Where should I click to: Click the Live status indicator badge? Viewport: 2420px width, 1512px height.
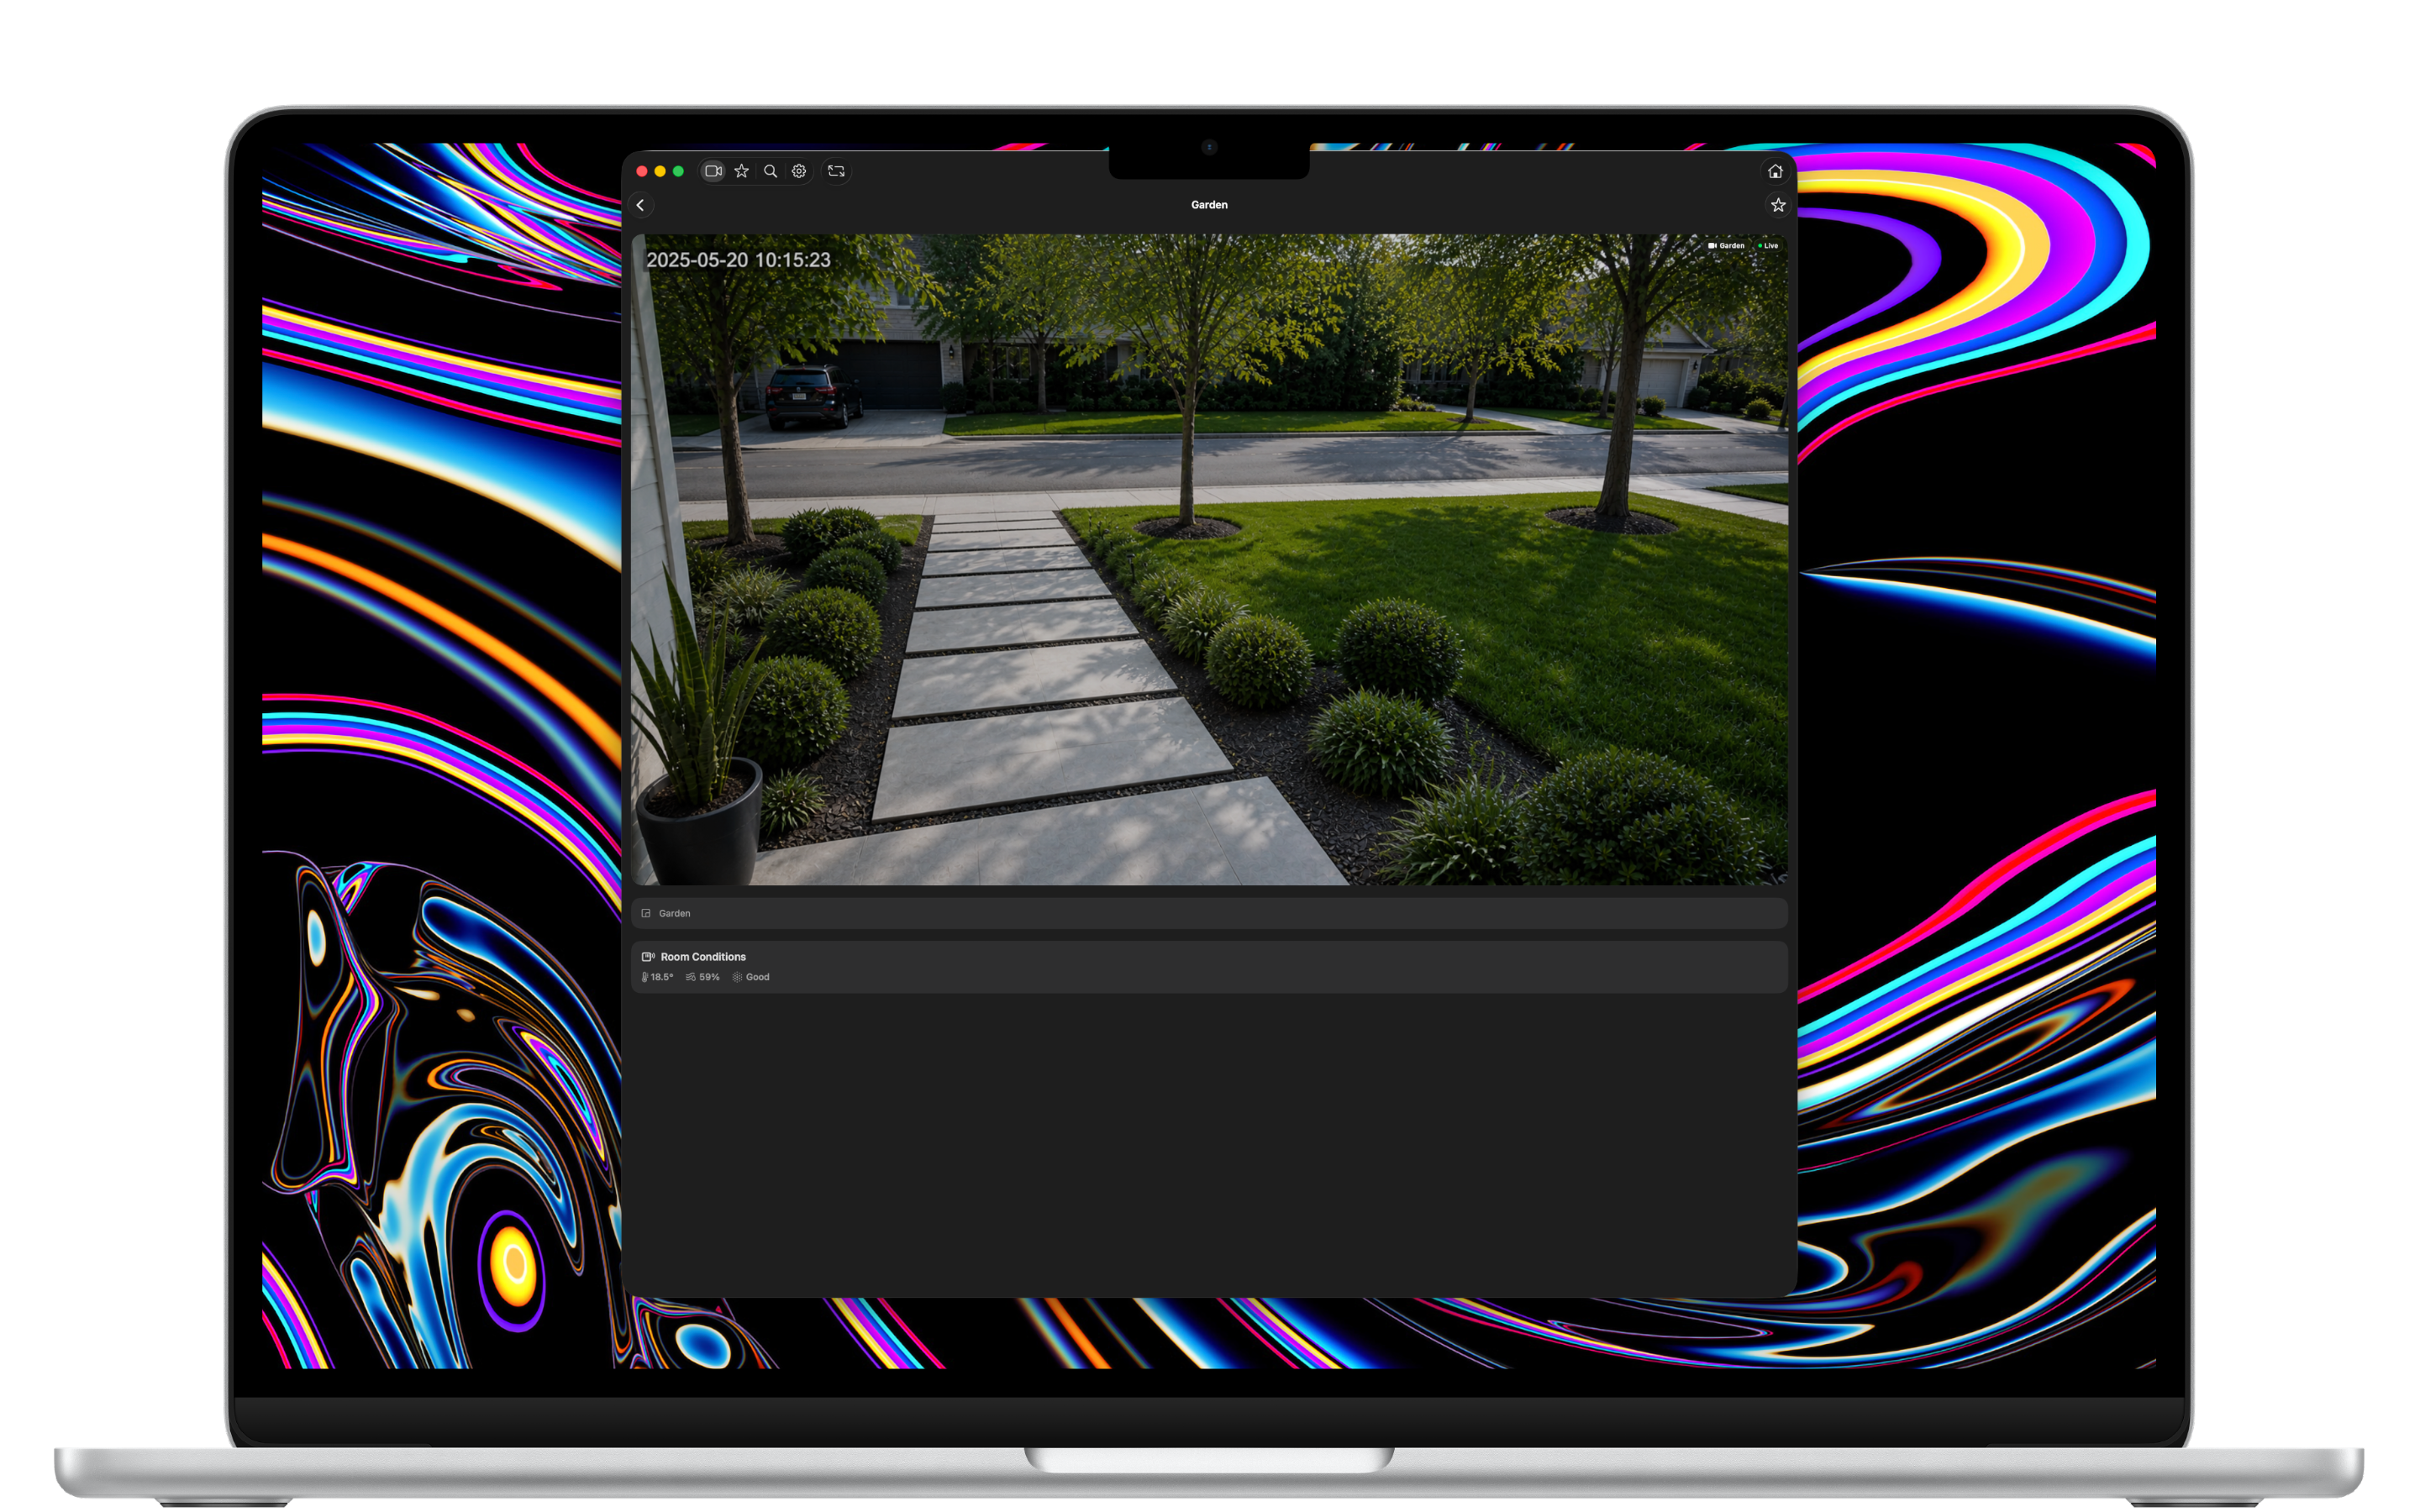[1768, 246]
